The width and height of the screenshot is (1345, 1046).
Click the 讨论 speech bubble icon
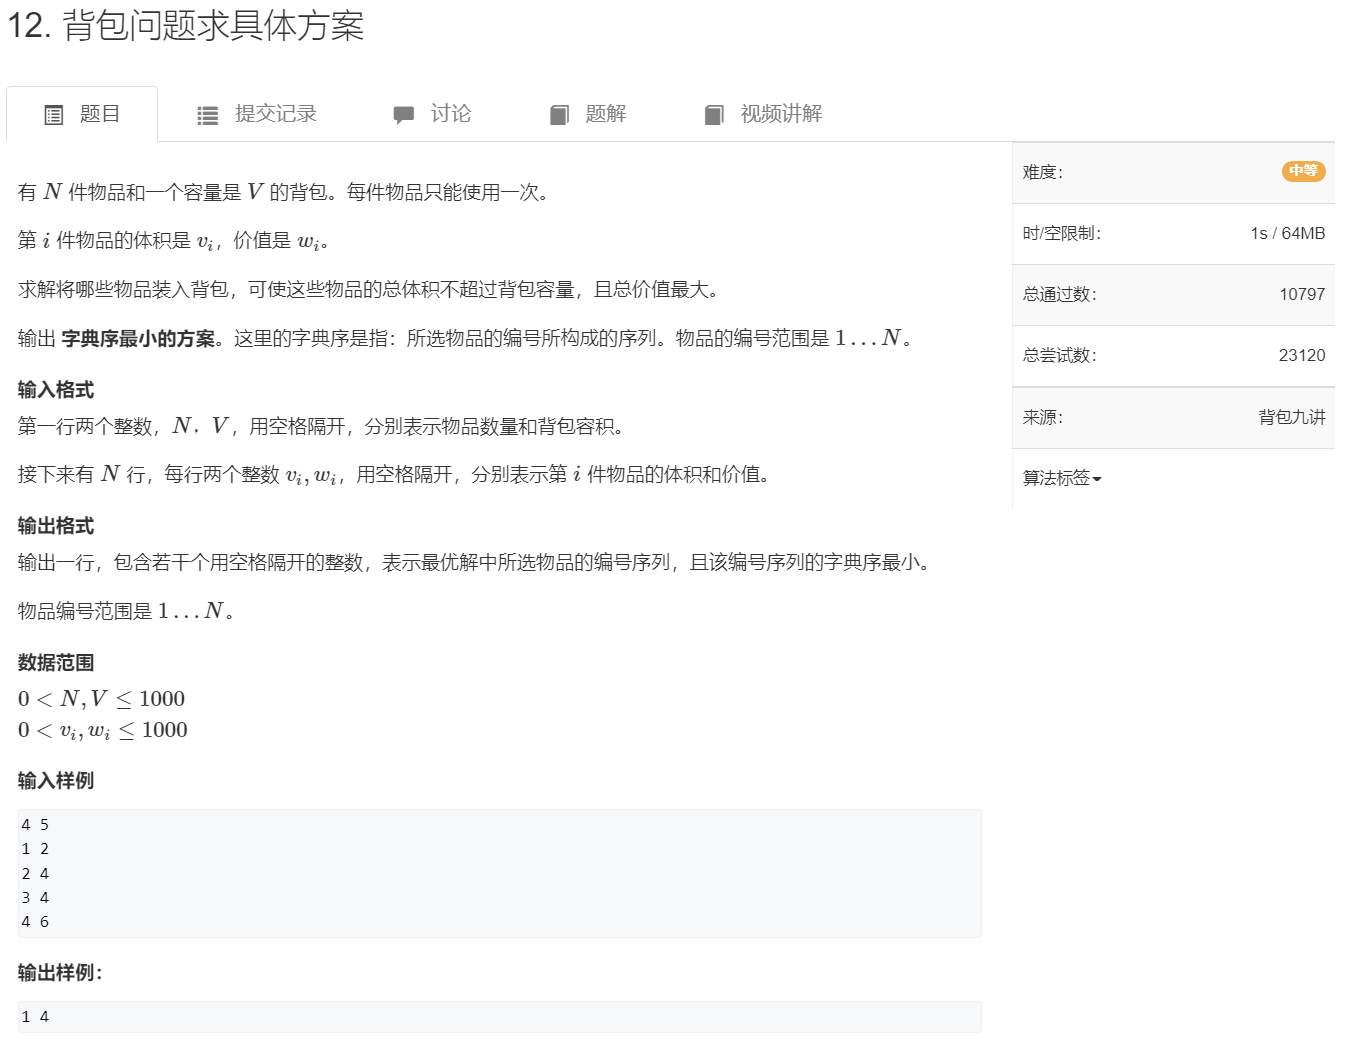click(404, 115)
